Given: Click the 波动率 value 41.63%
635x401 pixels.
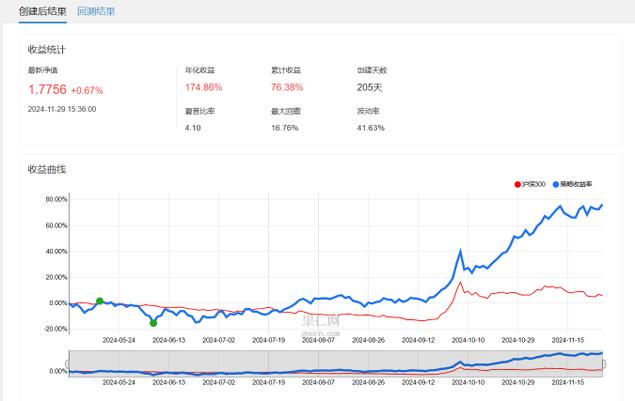Looking at the screenshot, I should 371,128.
